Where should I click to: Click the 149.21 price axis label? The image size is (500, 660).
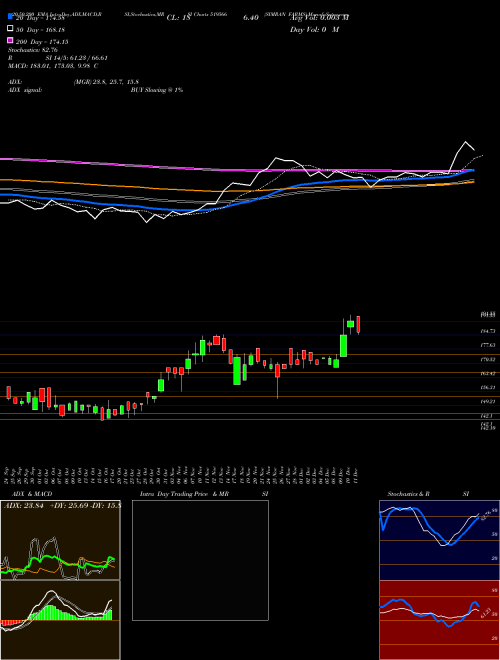pos(487,402)
